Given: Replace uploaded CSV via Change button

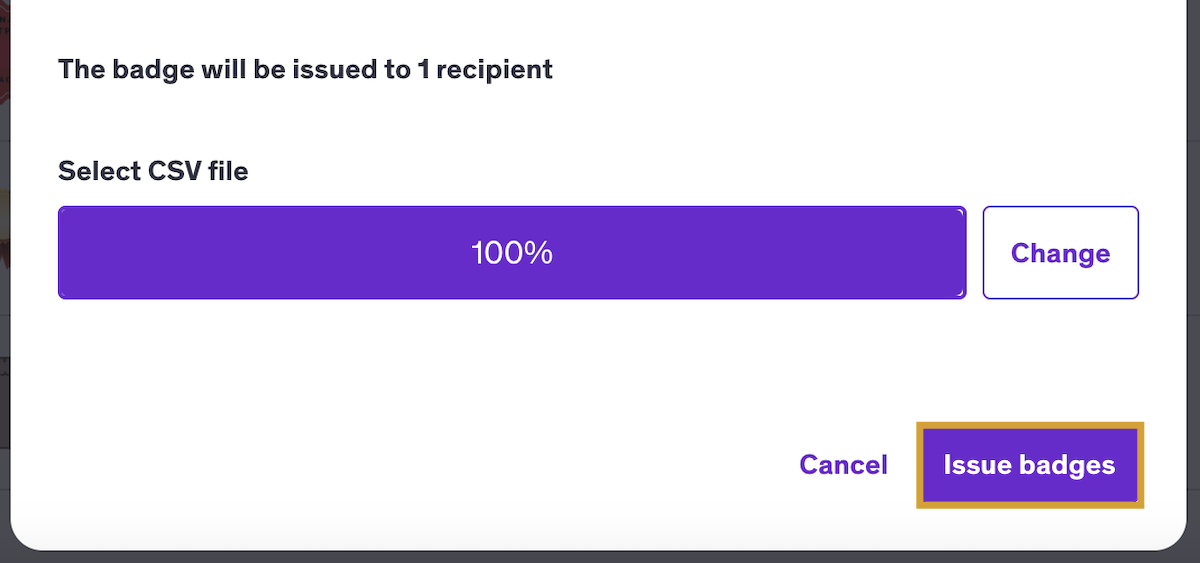Looking at the screenshot, I should pyautogui.click(x=1060, y=253).
